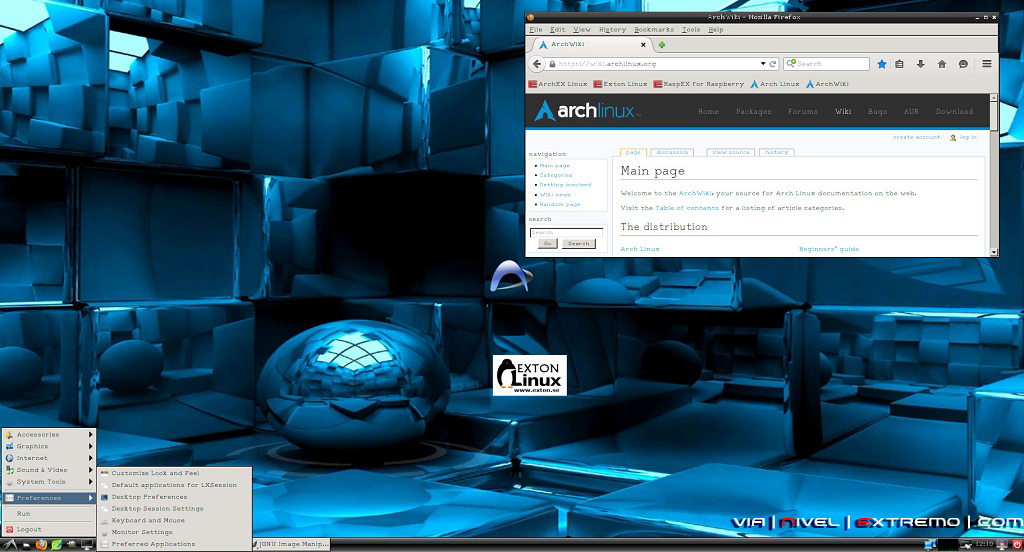Viewport: 1024px width, 552px height.
Task: Click the monitor icon in bottom panel launchers
Action: (87, 545)
